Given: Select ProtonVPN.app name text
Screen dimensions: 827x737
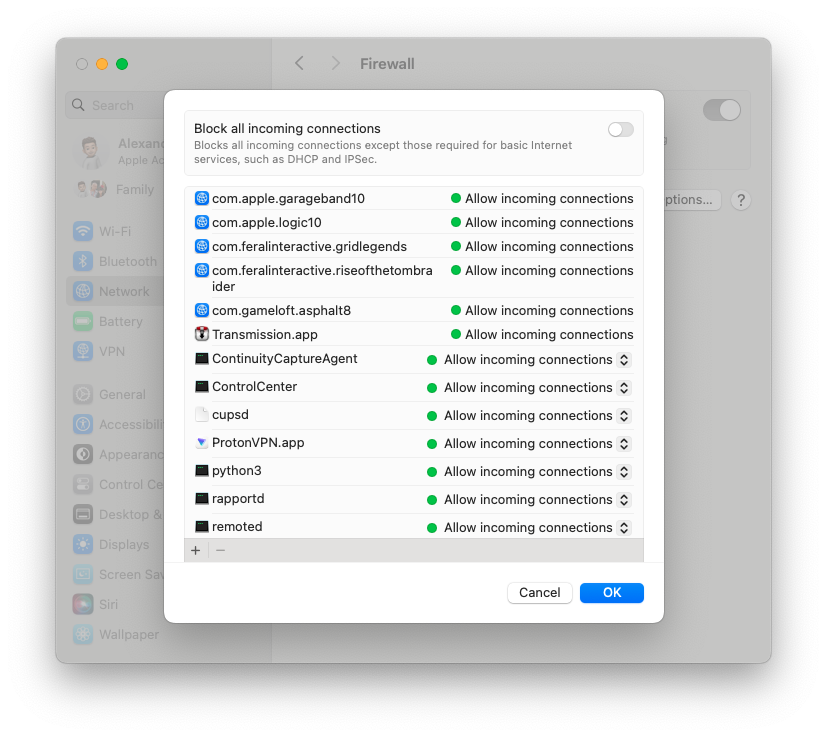Looking at the screenshot, I should pyautogui.click(x=258, y=443).
